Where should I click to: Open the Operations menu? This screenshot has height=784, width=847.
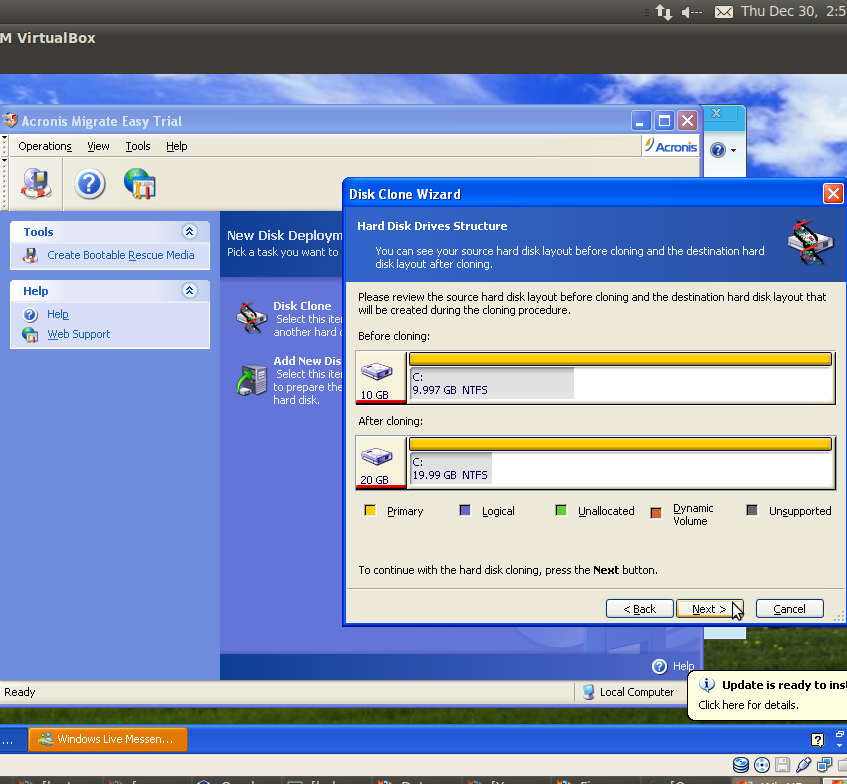pyautogui.click(x=45, y=146)
